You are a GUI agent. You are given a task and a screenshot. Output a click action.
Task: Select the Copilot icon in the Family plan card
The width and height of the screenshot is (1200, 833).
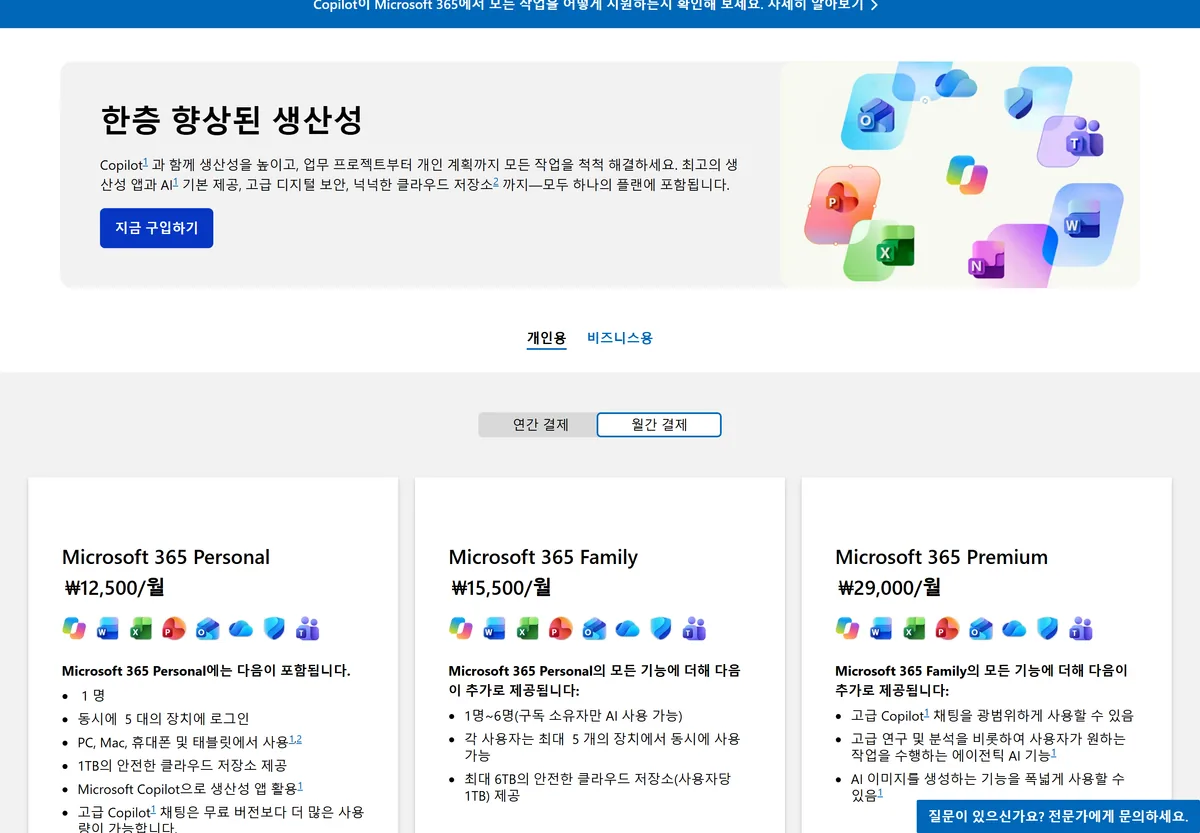(461, 628)
